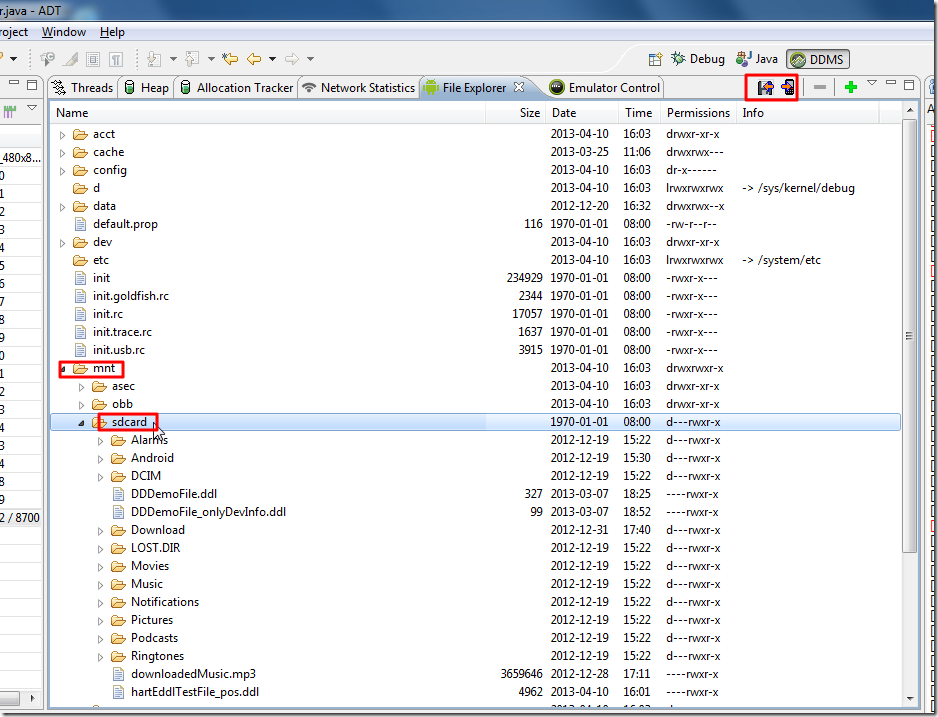This screenshot has width=938, height=717.
Task: Expand the Download folder
Action: [x=100, y=531]
